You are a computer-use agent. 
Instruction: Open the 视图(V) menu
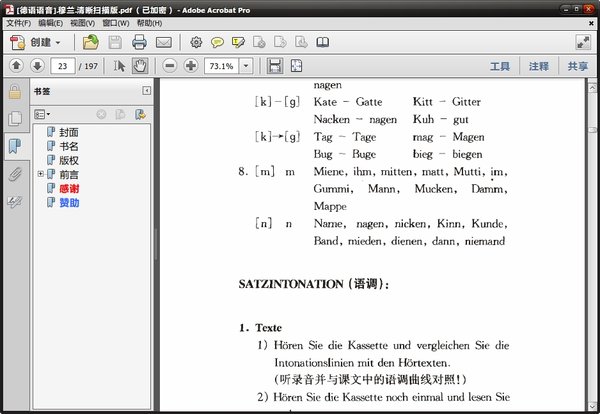83,22
